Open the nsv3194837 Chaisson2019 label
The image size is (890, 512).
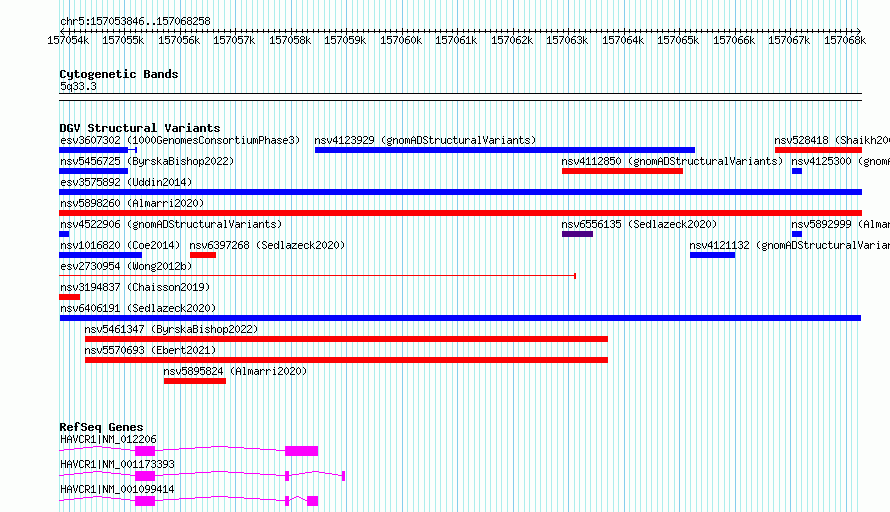(x=135, y=287)
